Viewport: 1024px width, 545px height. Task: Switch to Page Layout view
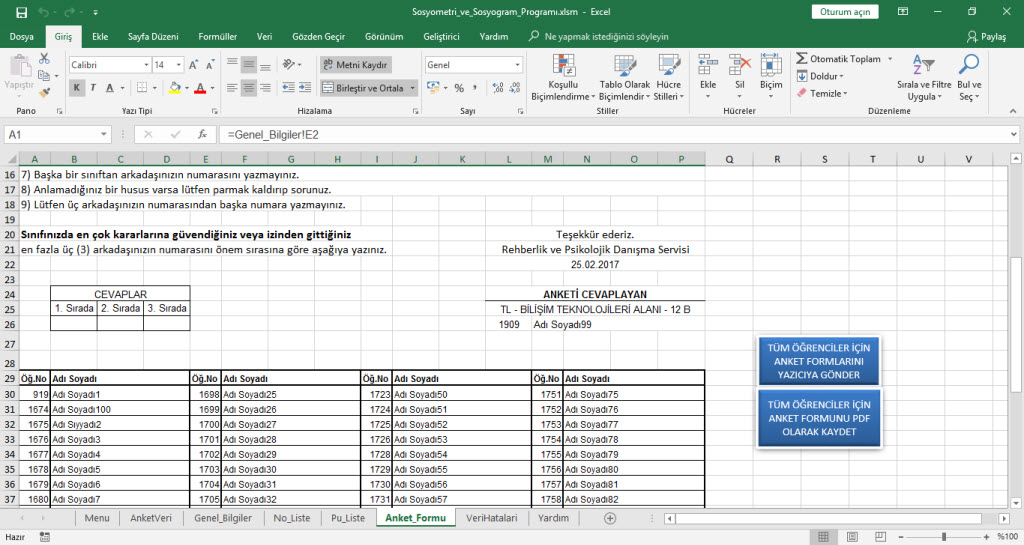pos(852,537)
